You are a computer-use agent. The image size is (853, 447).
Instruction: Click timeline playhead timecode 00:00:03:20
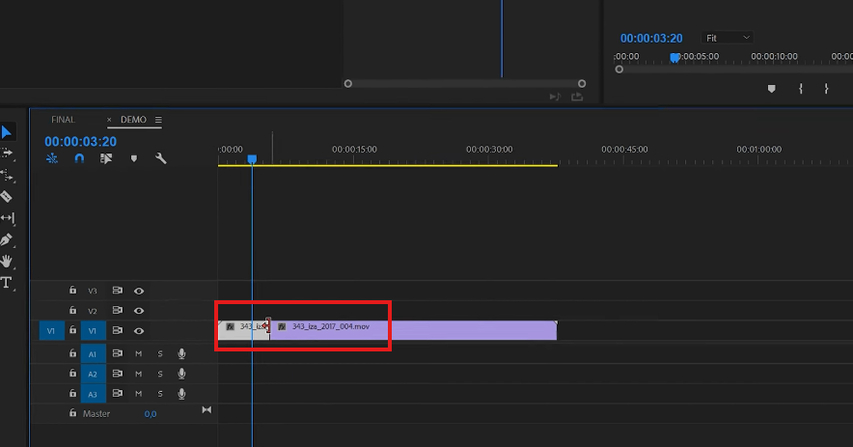point(81,141)
